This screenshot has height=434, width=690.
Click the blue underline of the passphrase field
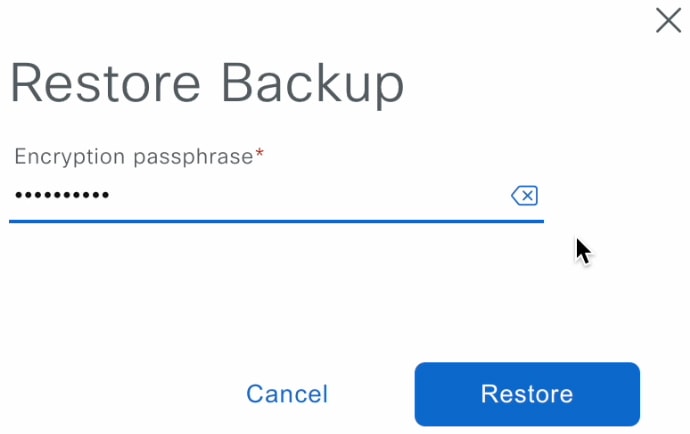point(276,221)
